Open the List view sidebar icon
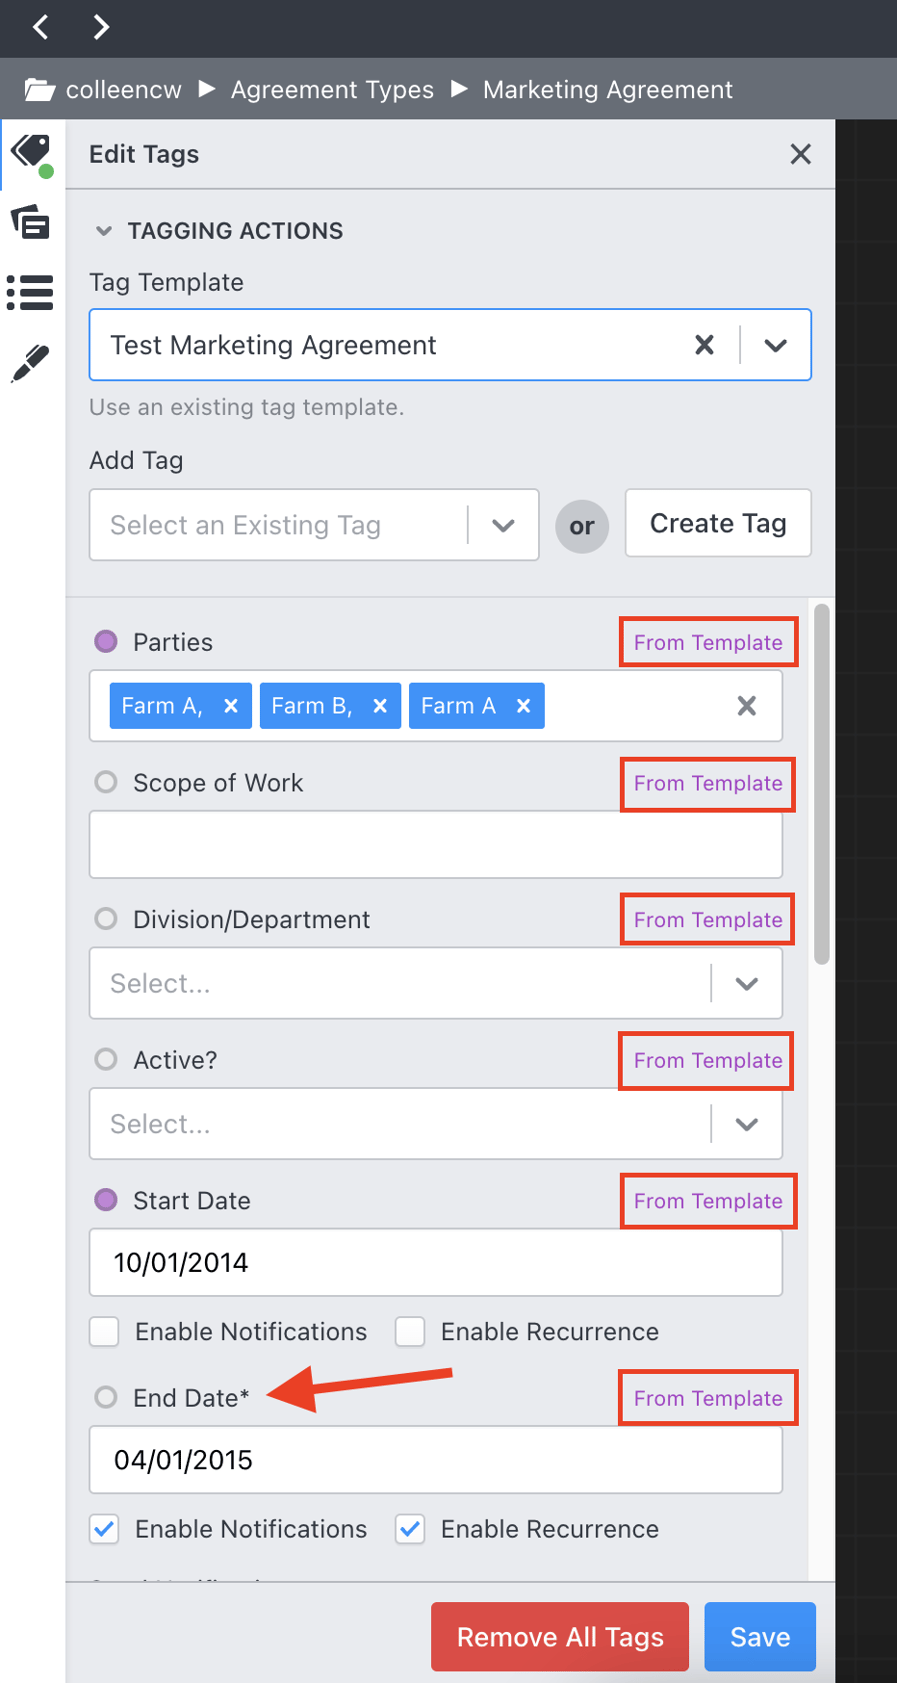 click(x=30, y=292)
